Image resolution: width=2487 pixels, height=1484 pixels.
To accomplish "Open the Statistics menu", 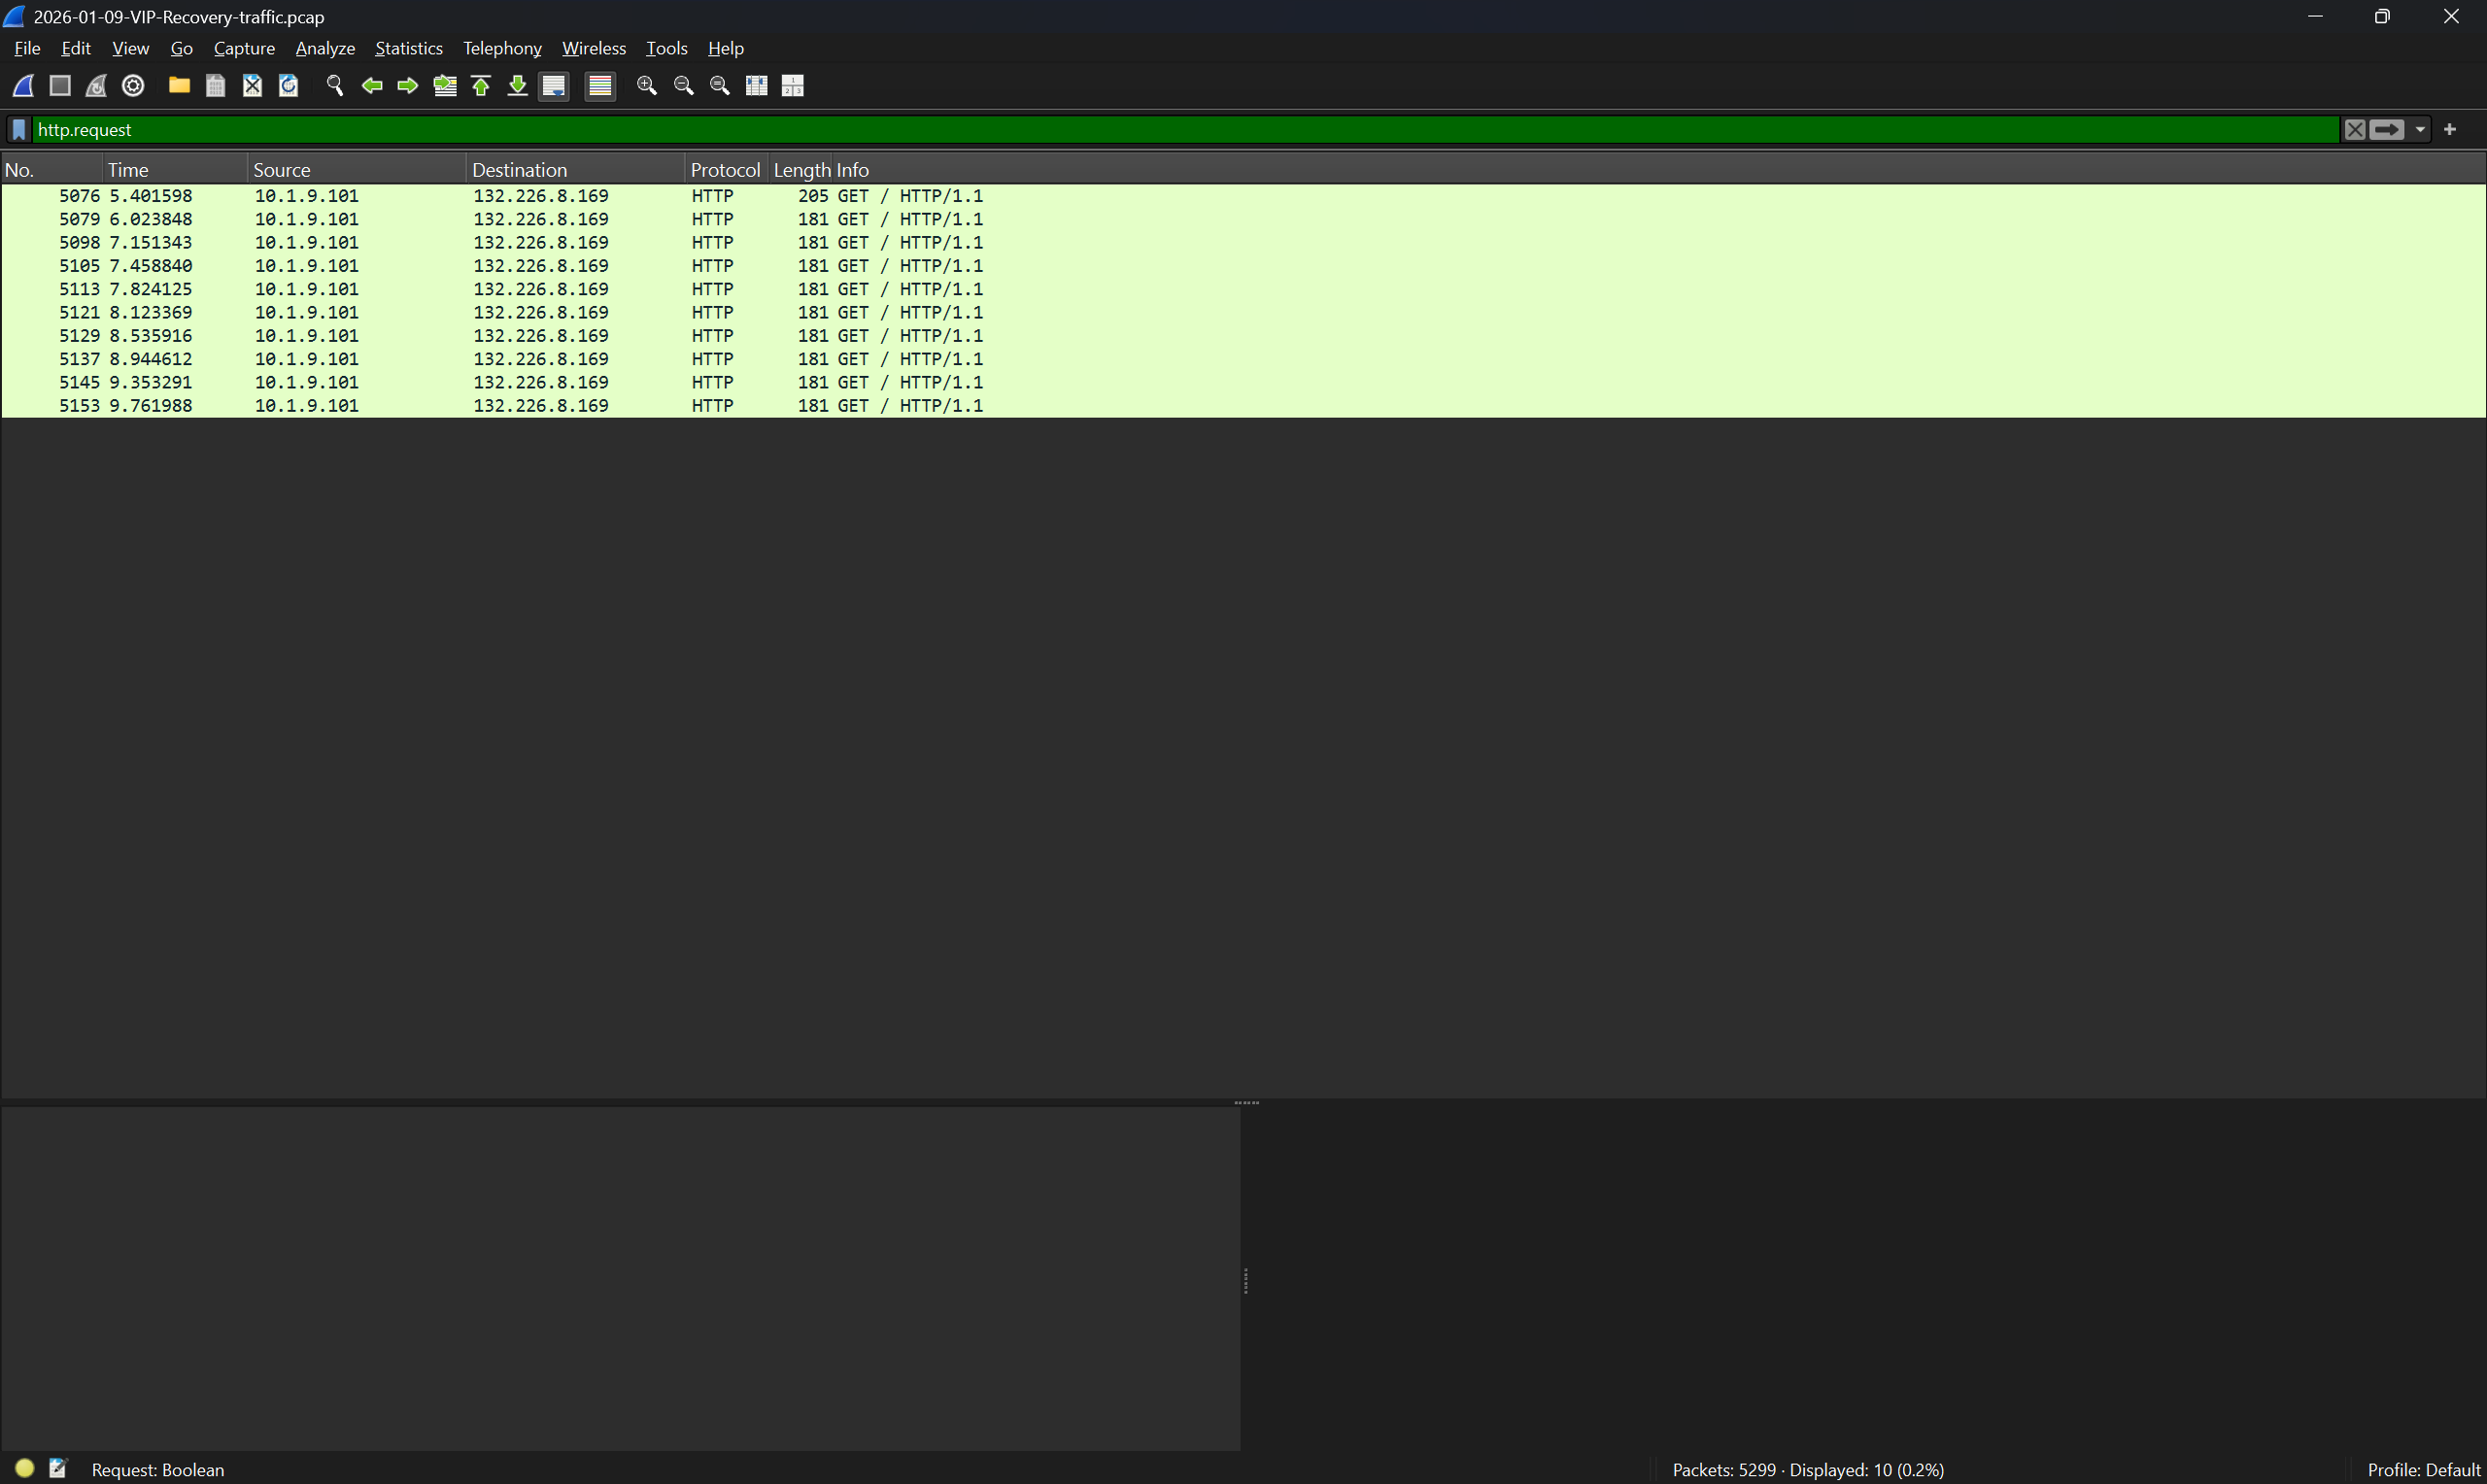I will (408, 48).
